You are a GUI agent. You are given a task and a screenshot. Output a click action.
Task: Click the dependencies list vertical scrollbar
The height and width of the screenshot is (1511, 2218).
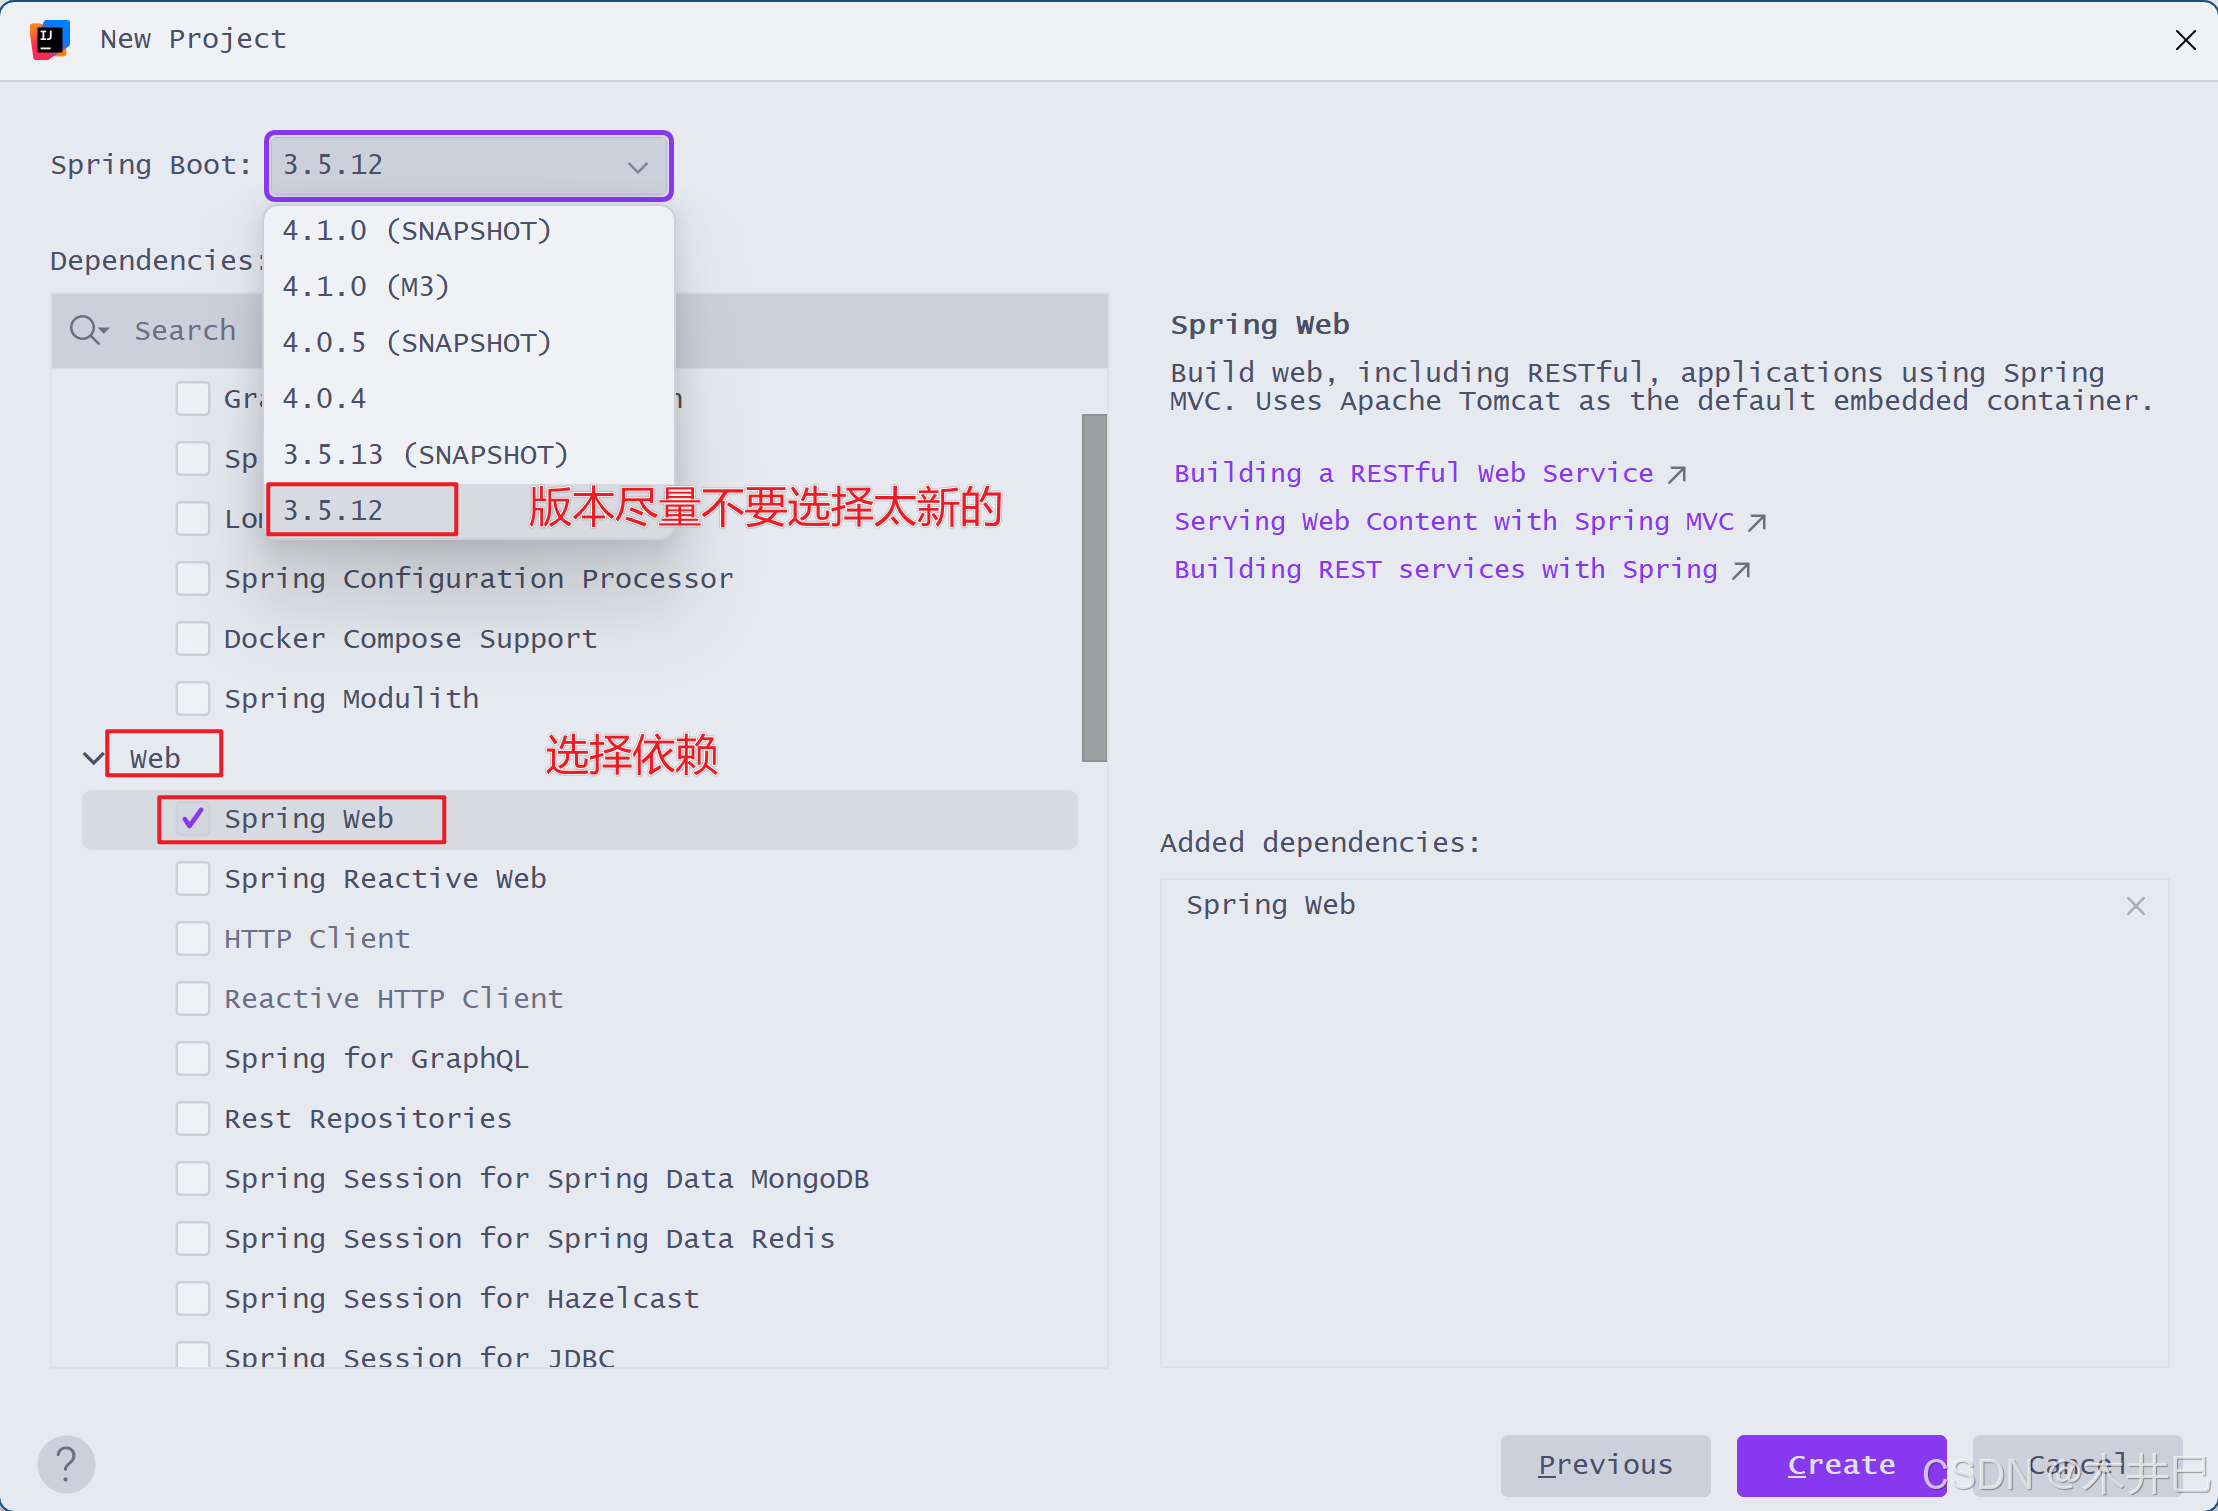coord(1094,587)
